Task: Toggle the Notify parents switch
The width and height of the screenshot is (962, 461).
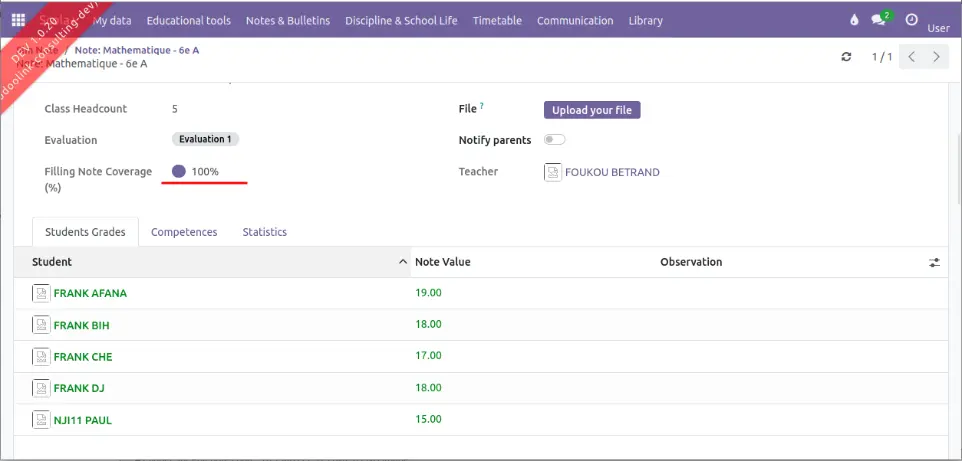Action: pyautogui.click(x=554, y=140)
